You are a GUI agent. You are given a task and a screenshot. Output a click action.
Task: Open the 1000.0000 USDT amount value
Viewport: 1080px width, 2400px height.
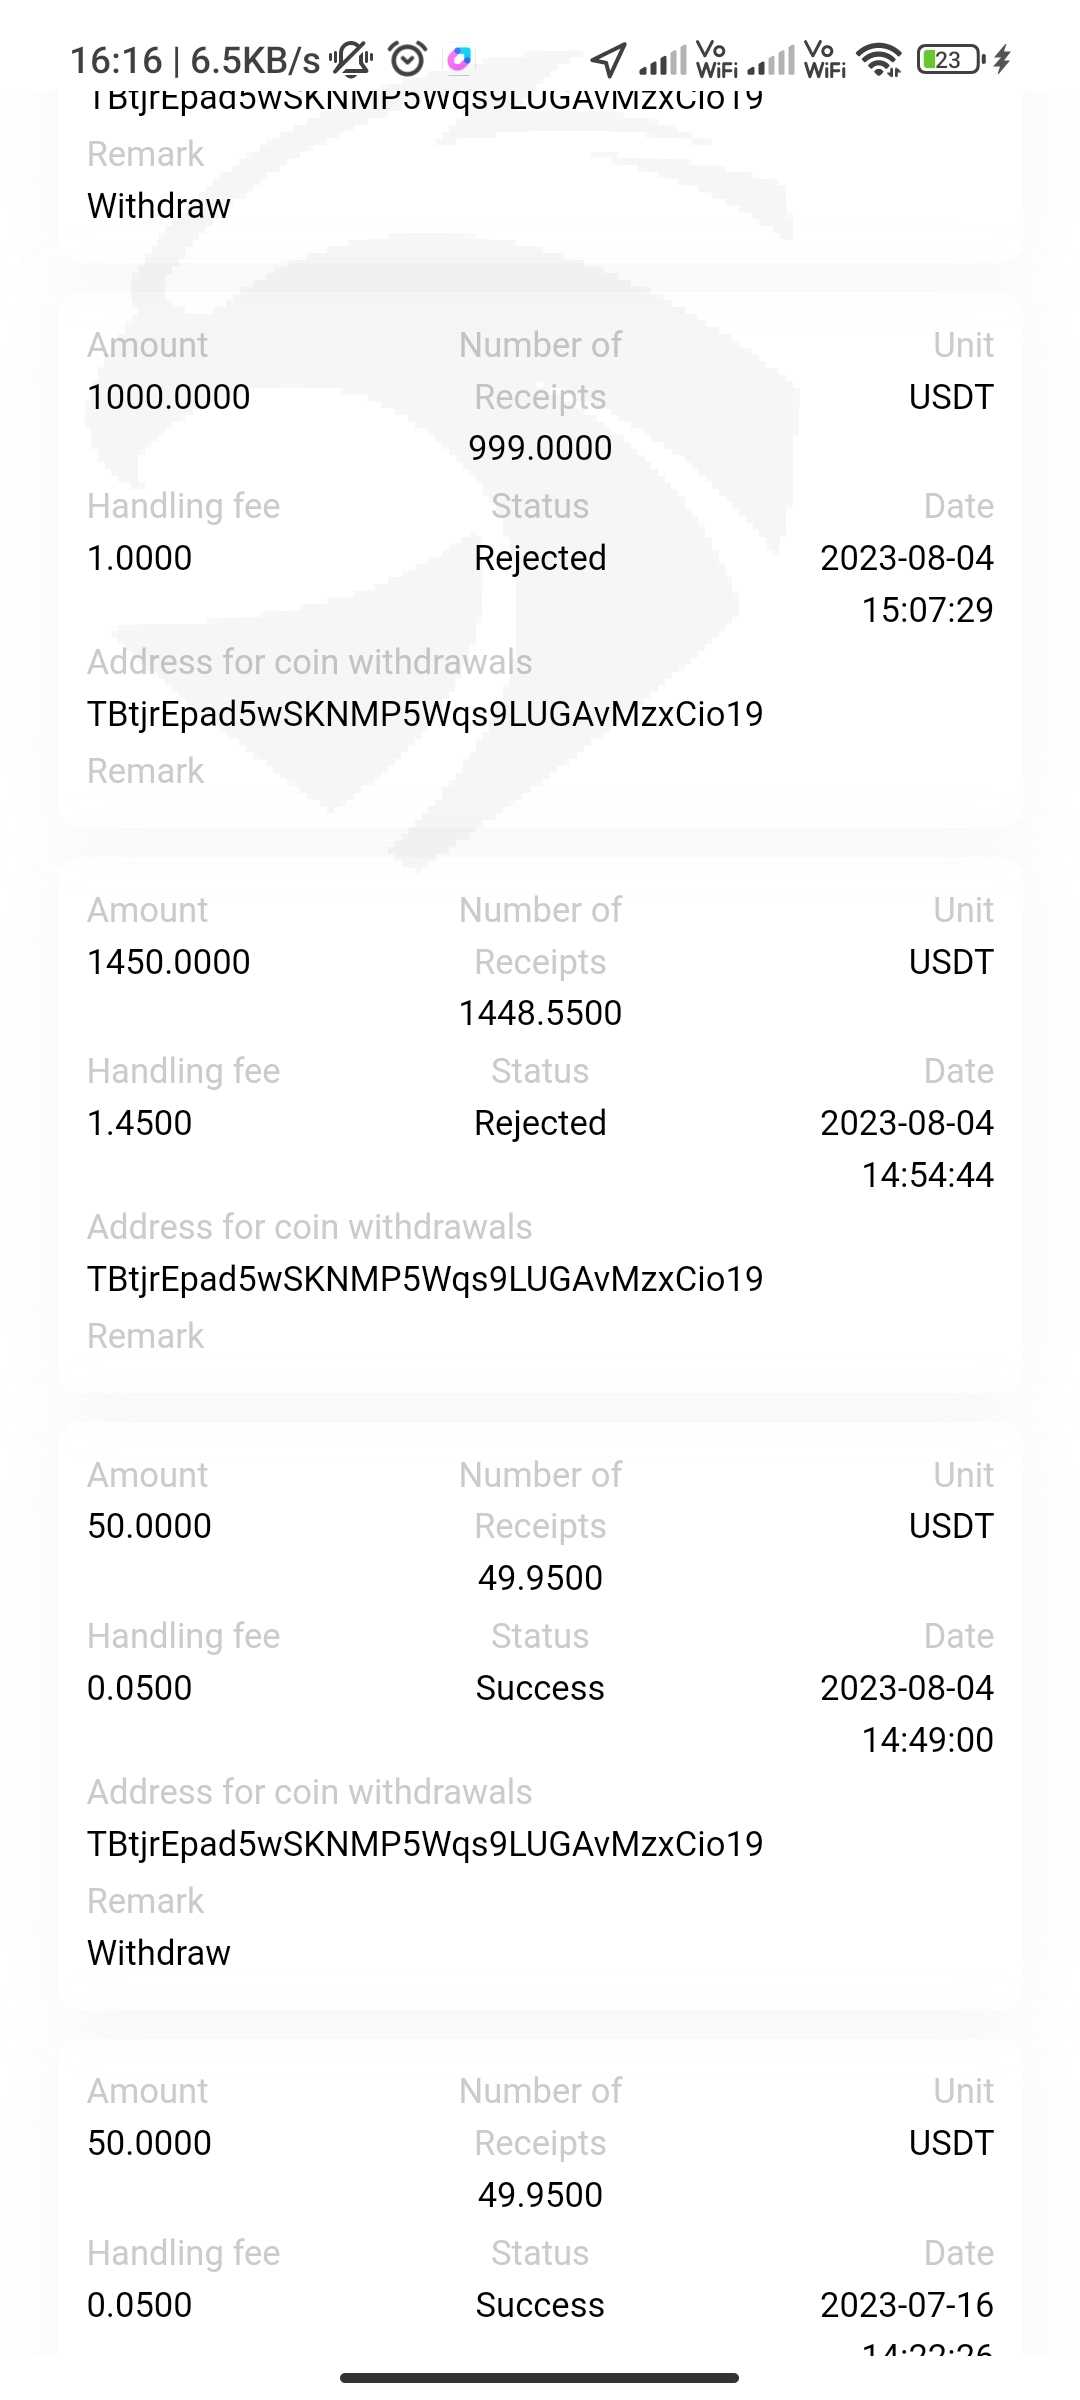[169, 397]
